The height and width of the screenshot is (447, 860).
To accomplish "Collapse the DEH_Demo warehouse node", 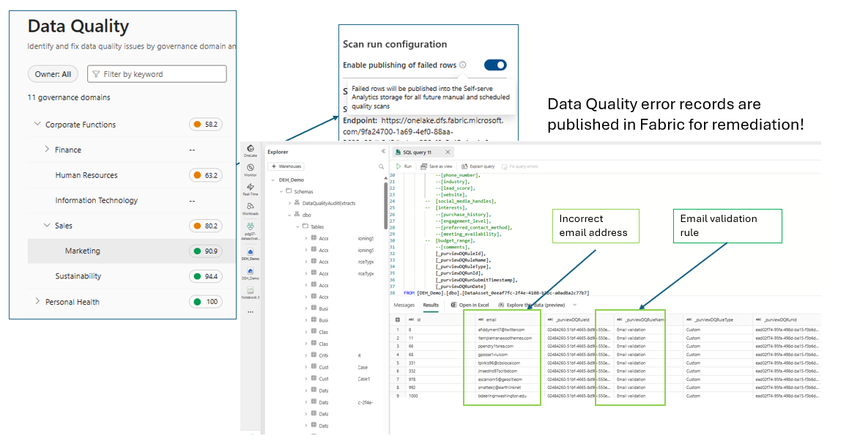I will tap(273, 180).
